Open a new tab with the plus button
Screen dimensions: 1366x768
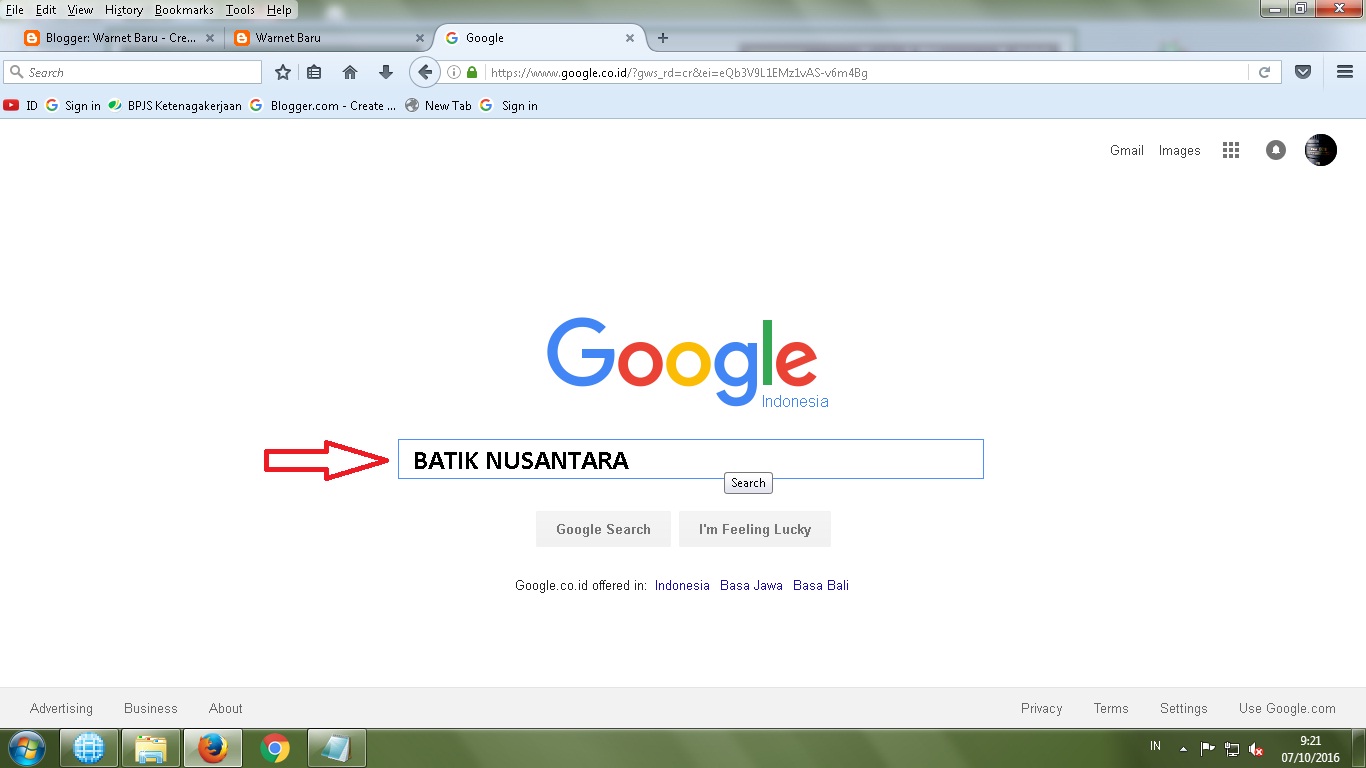(x=662, y=38)
